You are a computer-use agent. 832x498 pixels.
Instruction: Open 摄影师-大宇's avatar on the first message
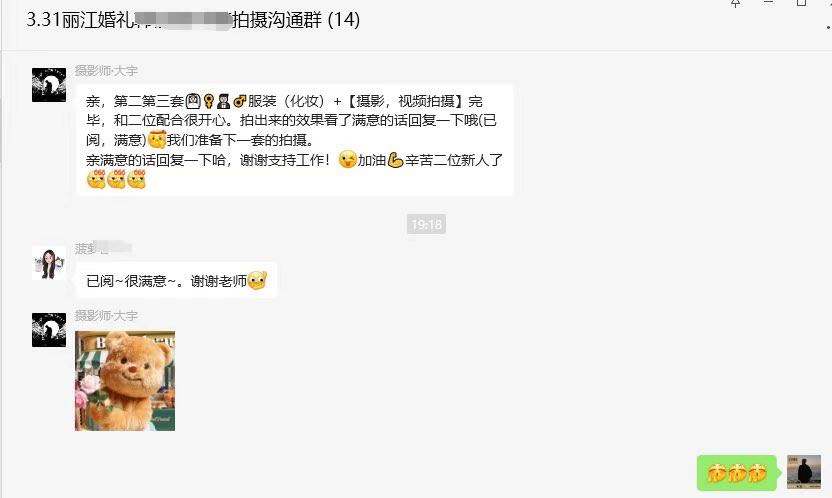[49, 85]
